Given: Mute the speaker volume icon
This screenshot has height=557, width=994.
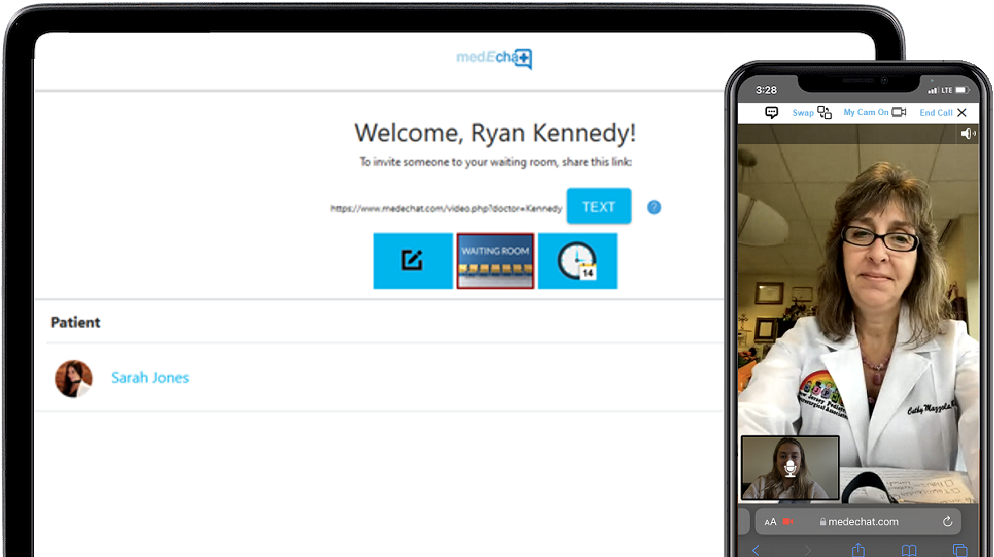Looking at the screenshot, I should point(967,134).
